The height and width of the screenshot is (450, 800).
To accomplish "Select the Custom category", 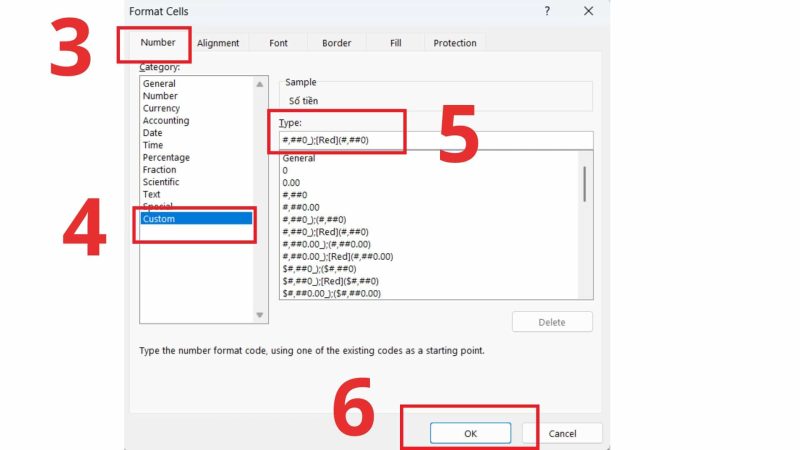I will [x=196, y=218].
